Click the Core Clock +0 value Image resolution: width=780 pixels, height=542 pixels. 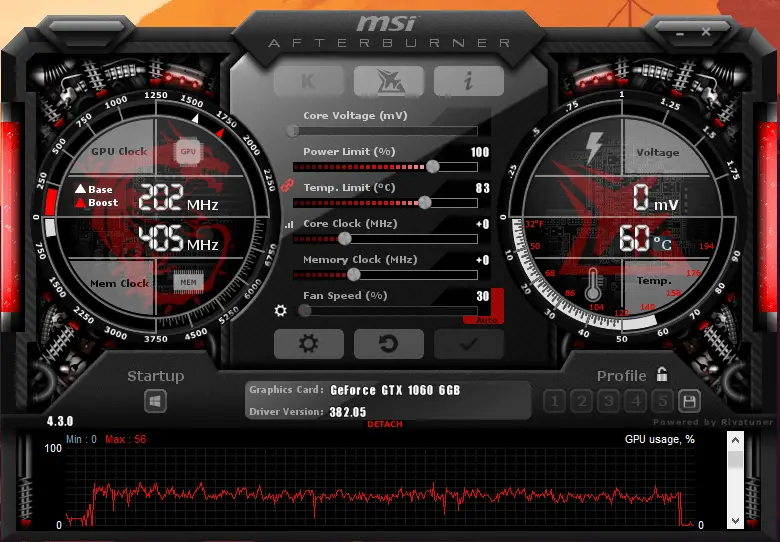point(483,224)
